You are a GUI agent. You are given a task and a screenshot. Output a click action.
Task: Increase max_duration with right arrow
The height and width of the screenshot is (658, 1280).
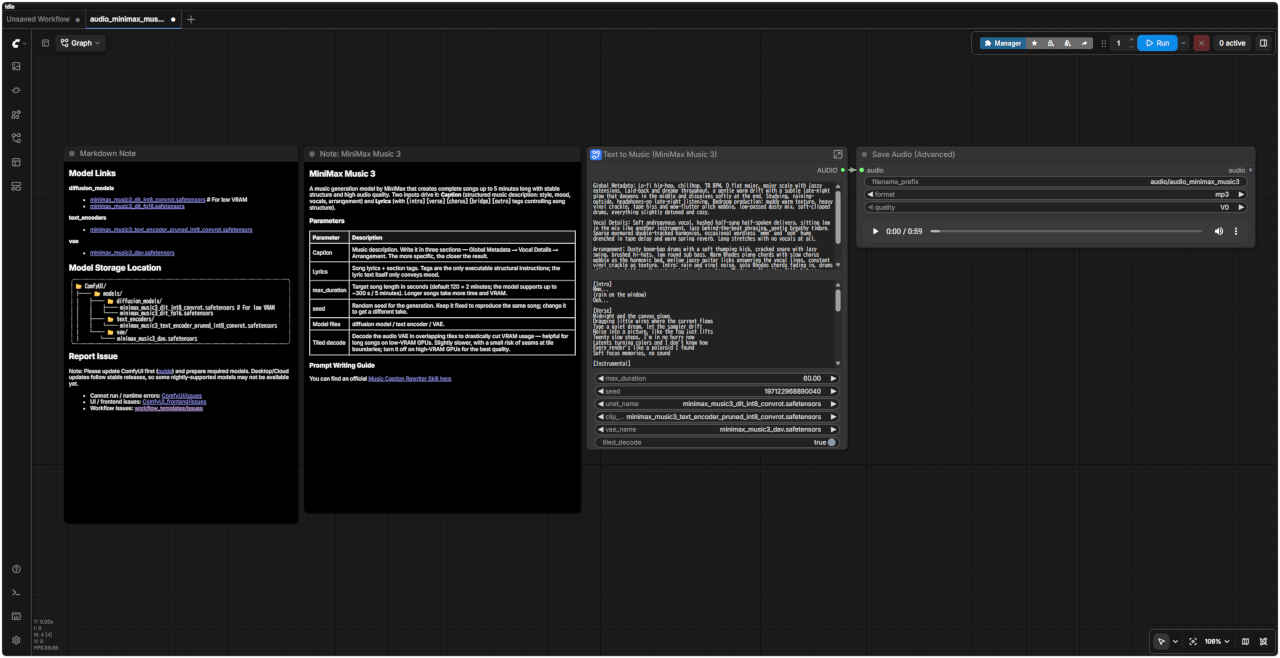[832, 379]
